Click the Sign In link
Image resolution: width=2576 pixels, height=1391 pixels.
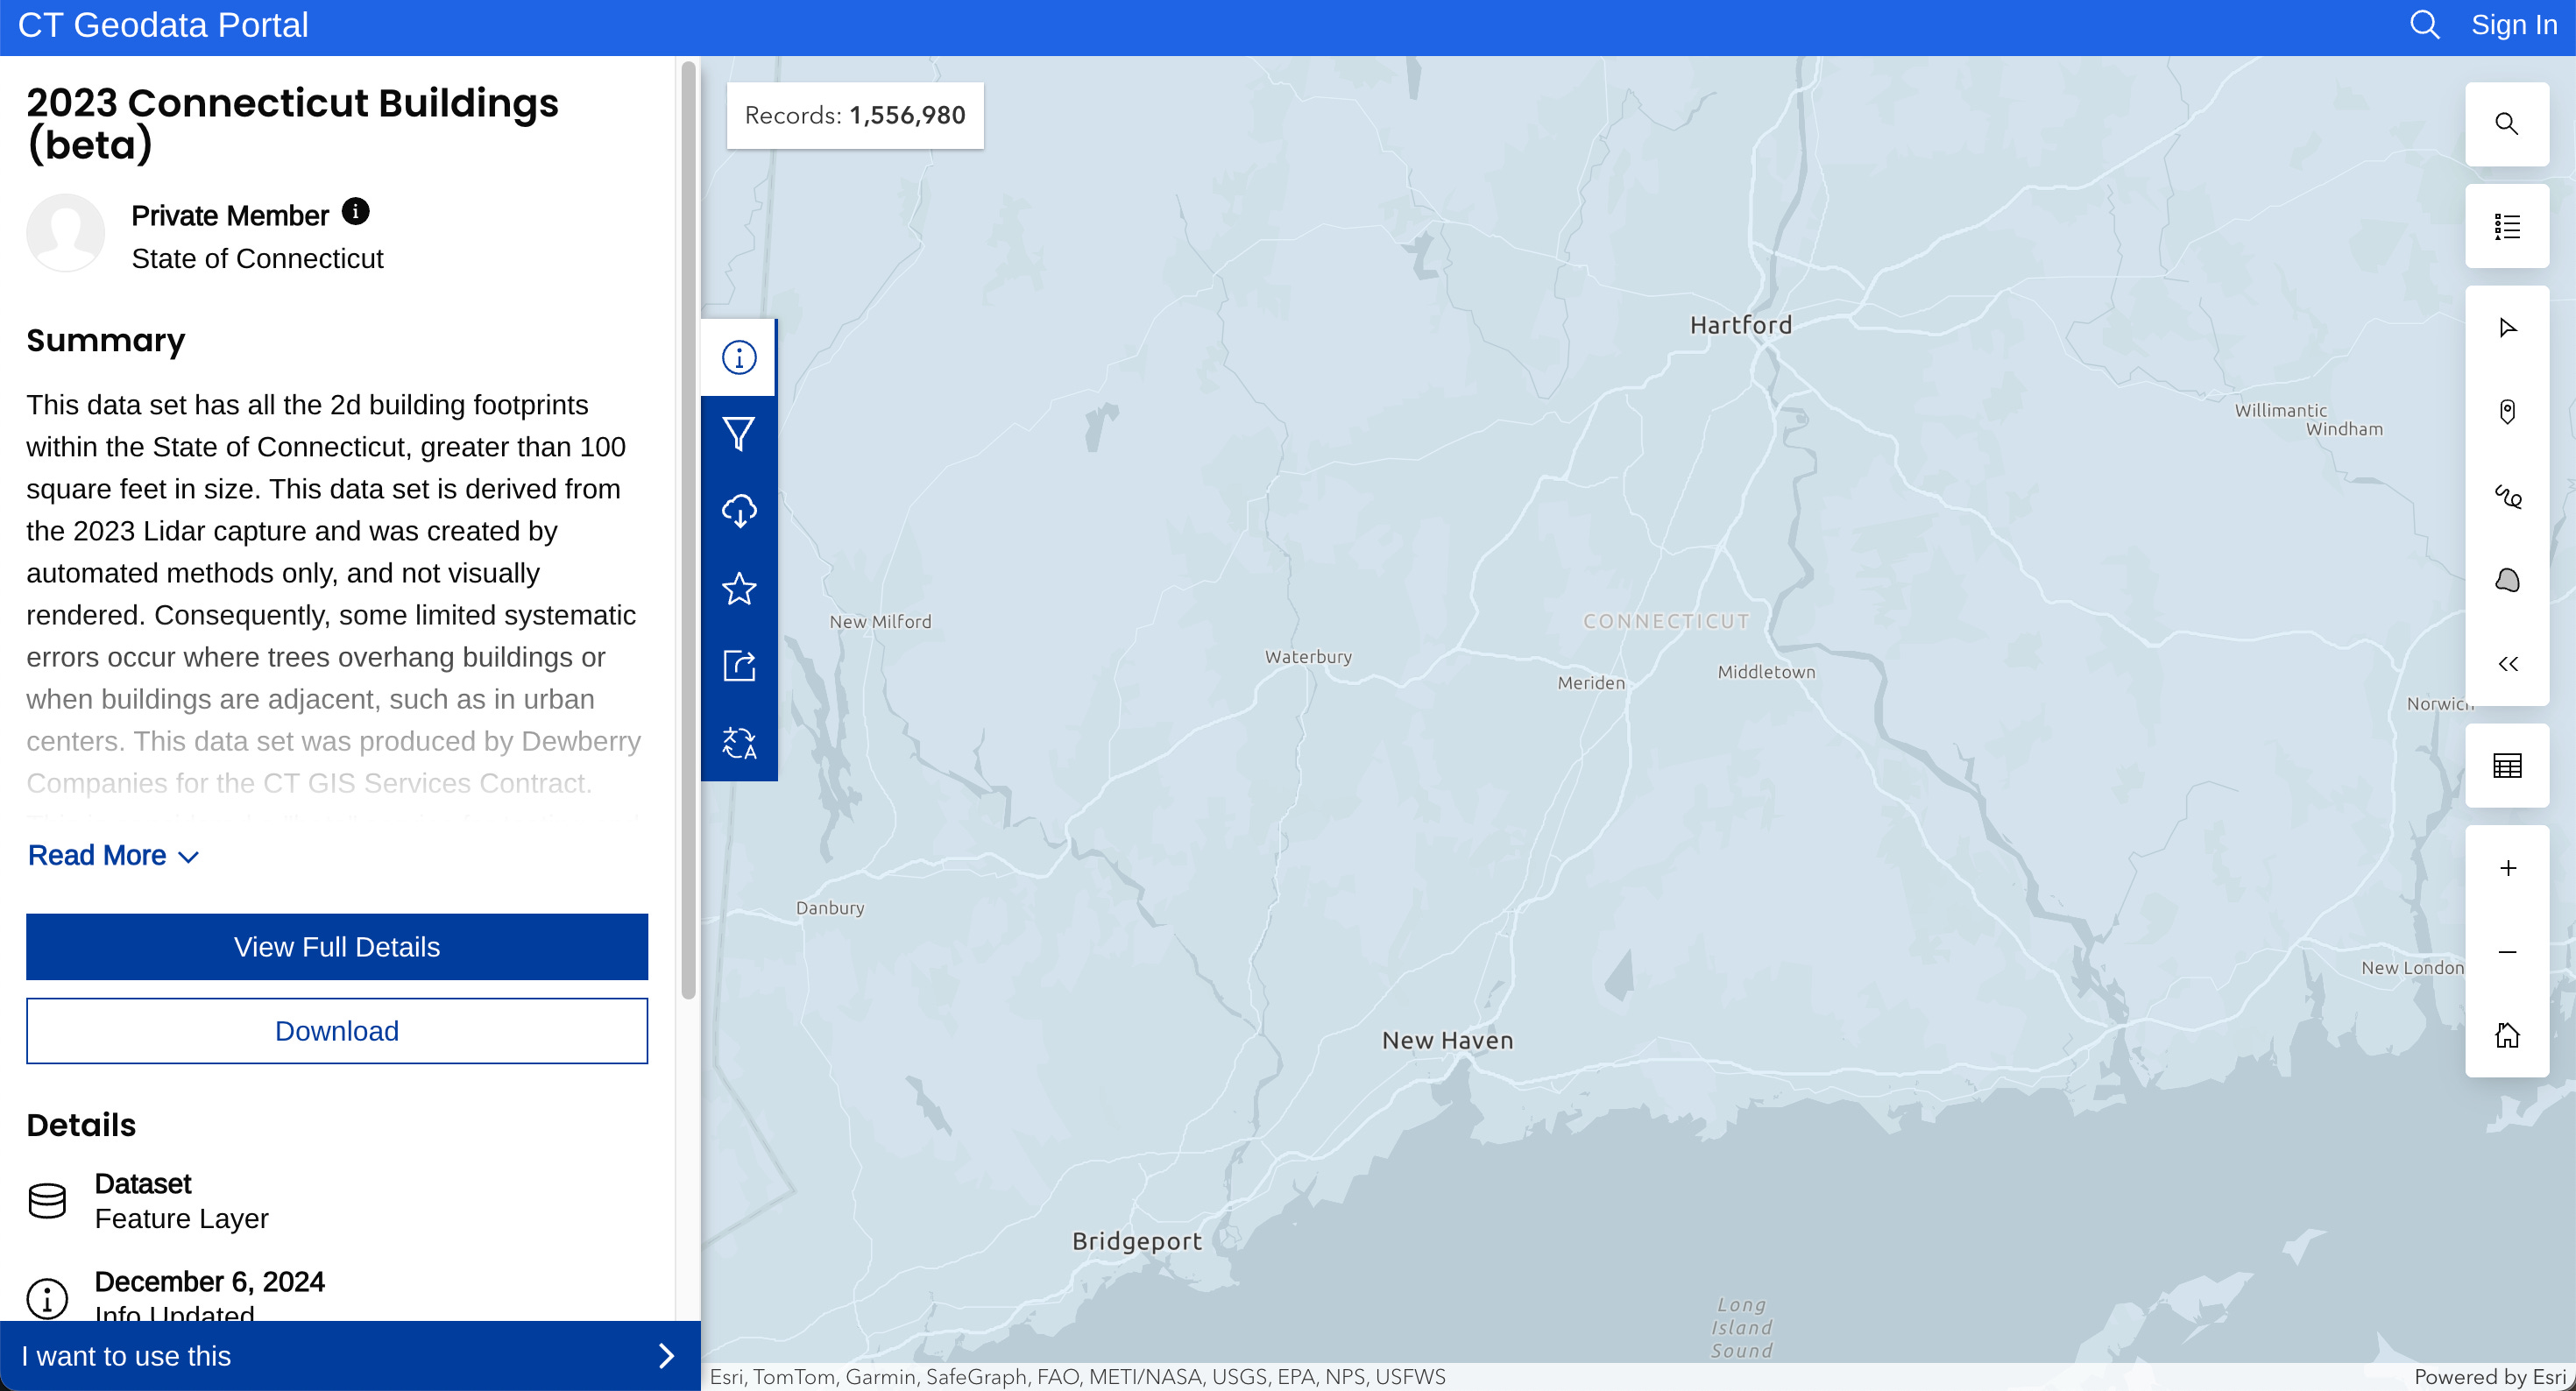pyautogui.click(x=2513, y=25)
